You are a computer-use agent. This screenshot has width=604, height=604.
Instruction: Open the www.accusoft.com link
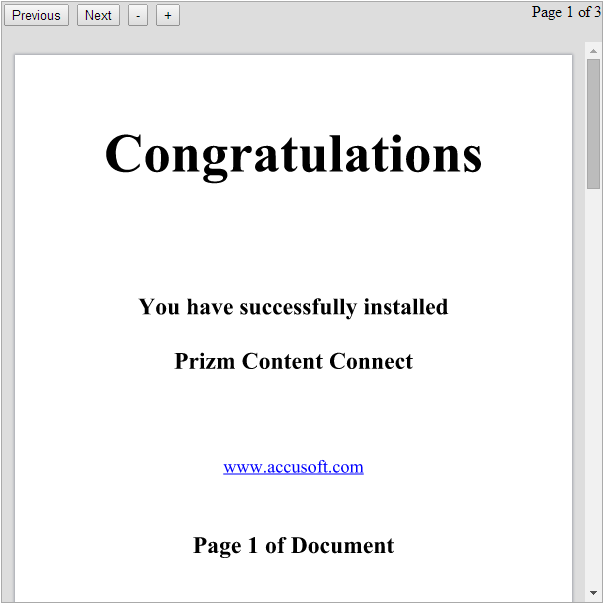(x=293, y=467)
